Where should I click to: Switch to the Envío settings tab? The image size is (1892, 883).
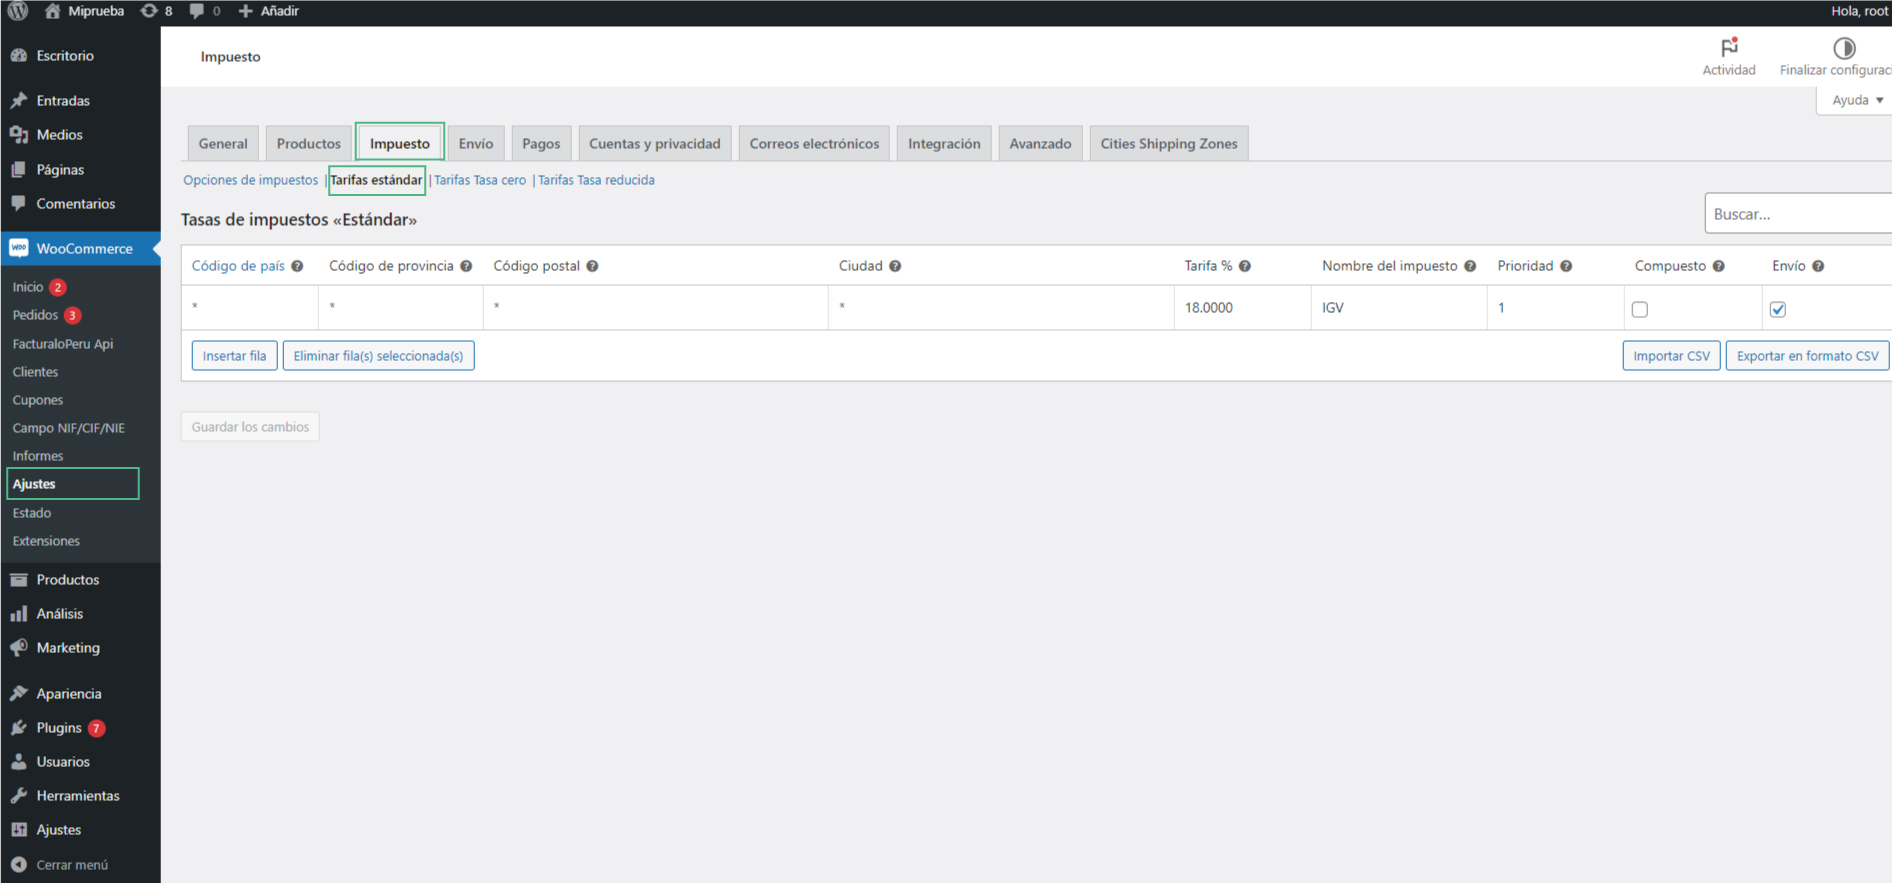[x=475, y=144]
